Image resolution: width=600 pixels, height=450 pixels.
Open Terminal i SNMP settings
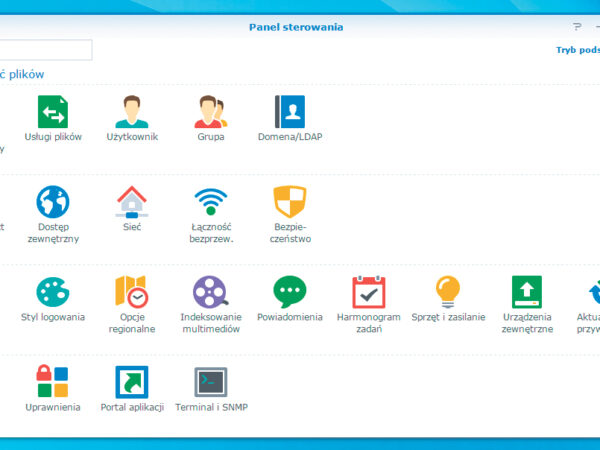tap(210, 382)
